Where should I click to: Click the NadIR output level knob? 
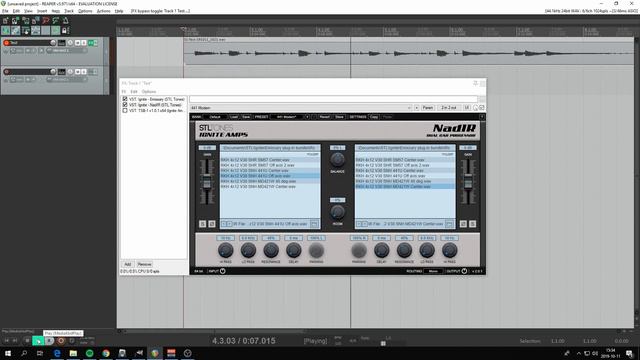[x=464, y=271]
